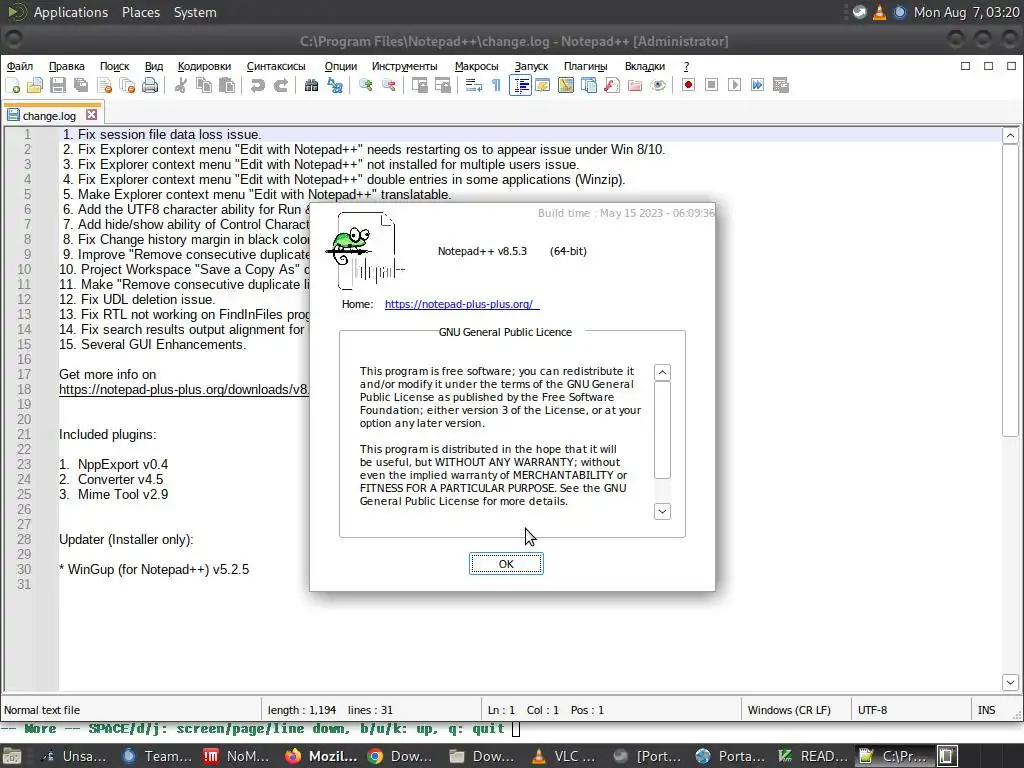Click the Copy toolbar icon
The image size is (1024, 768).
[x=204, y=85]
